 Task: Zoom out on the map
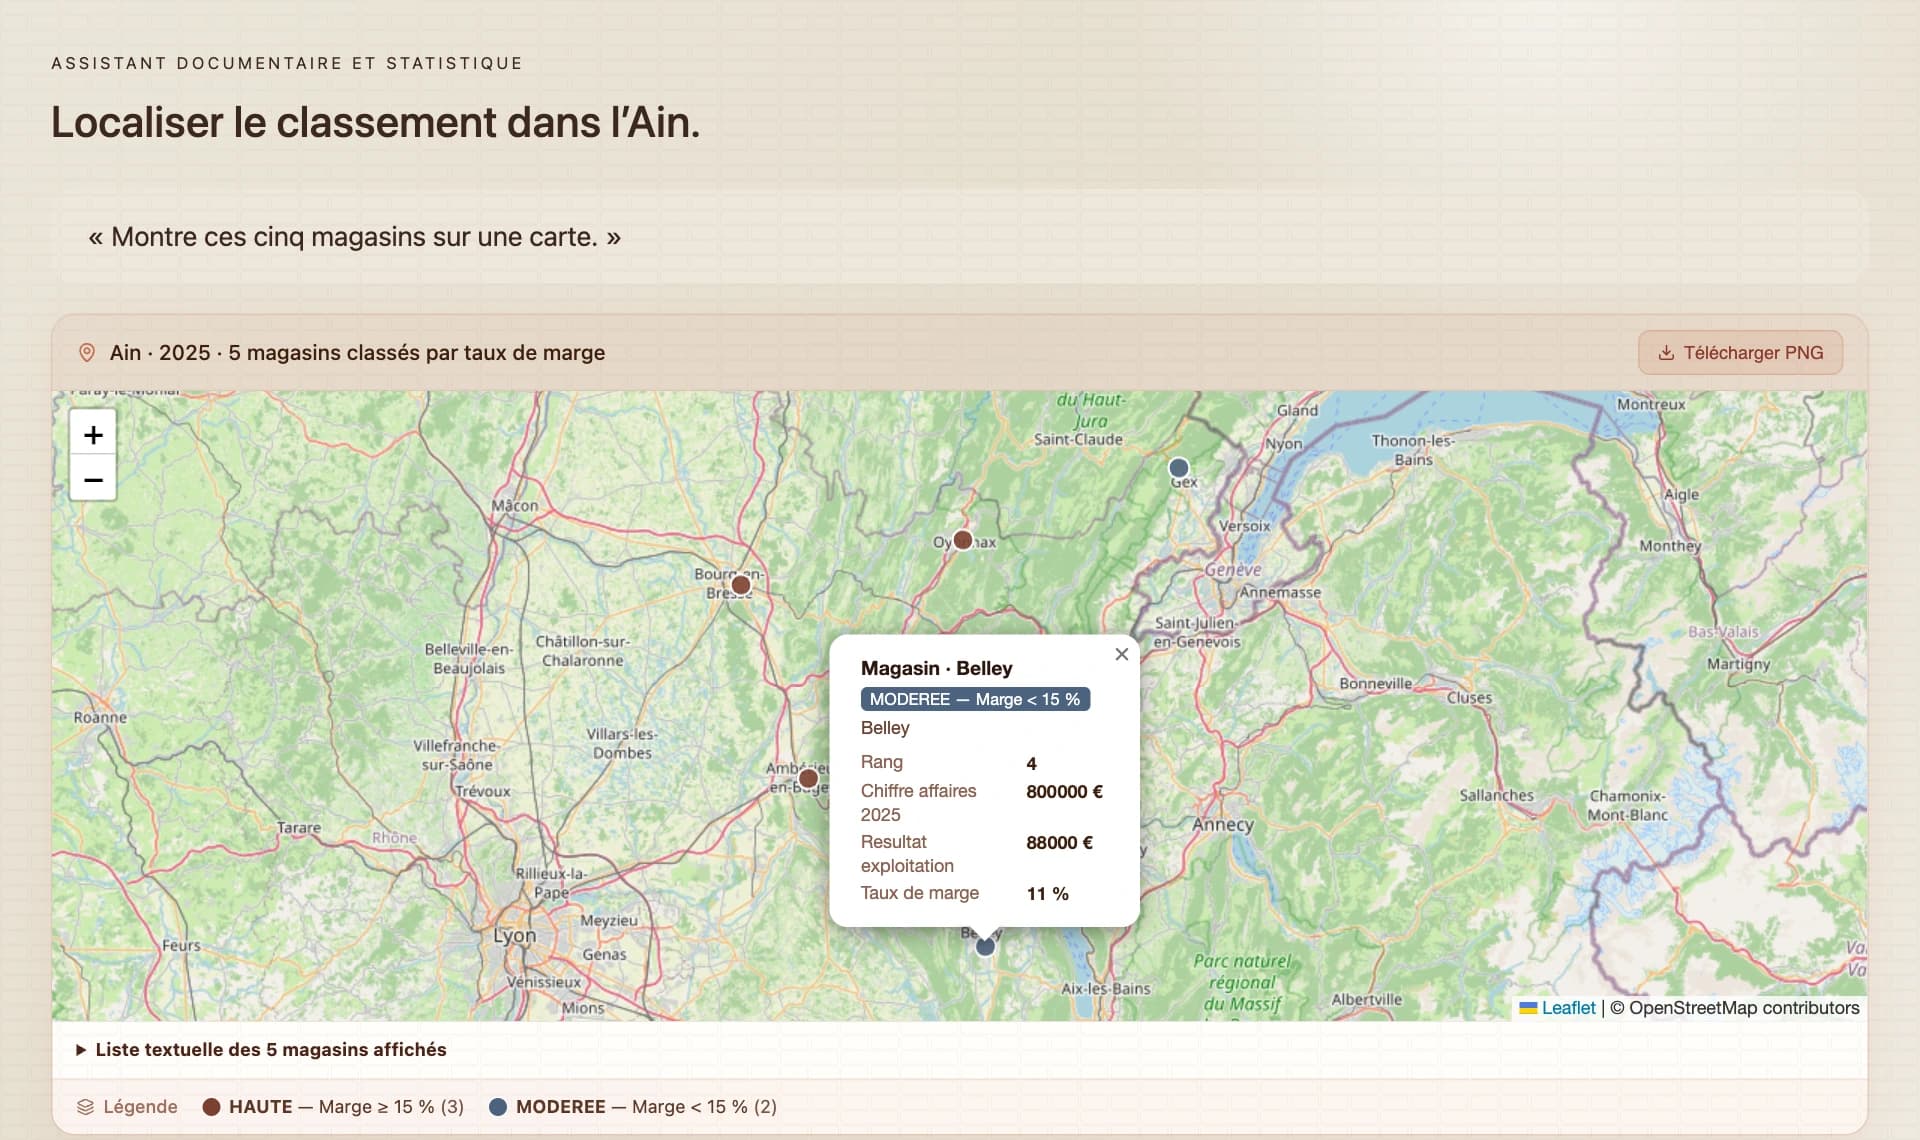click(93, 479)
